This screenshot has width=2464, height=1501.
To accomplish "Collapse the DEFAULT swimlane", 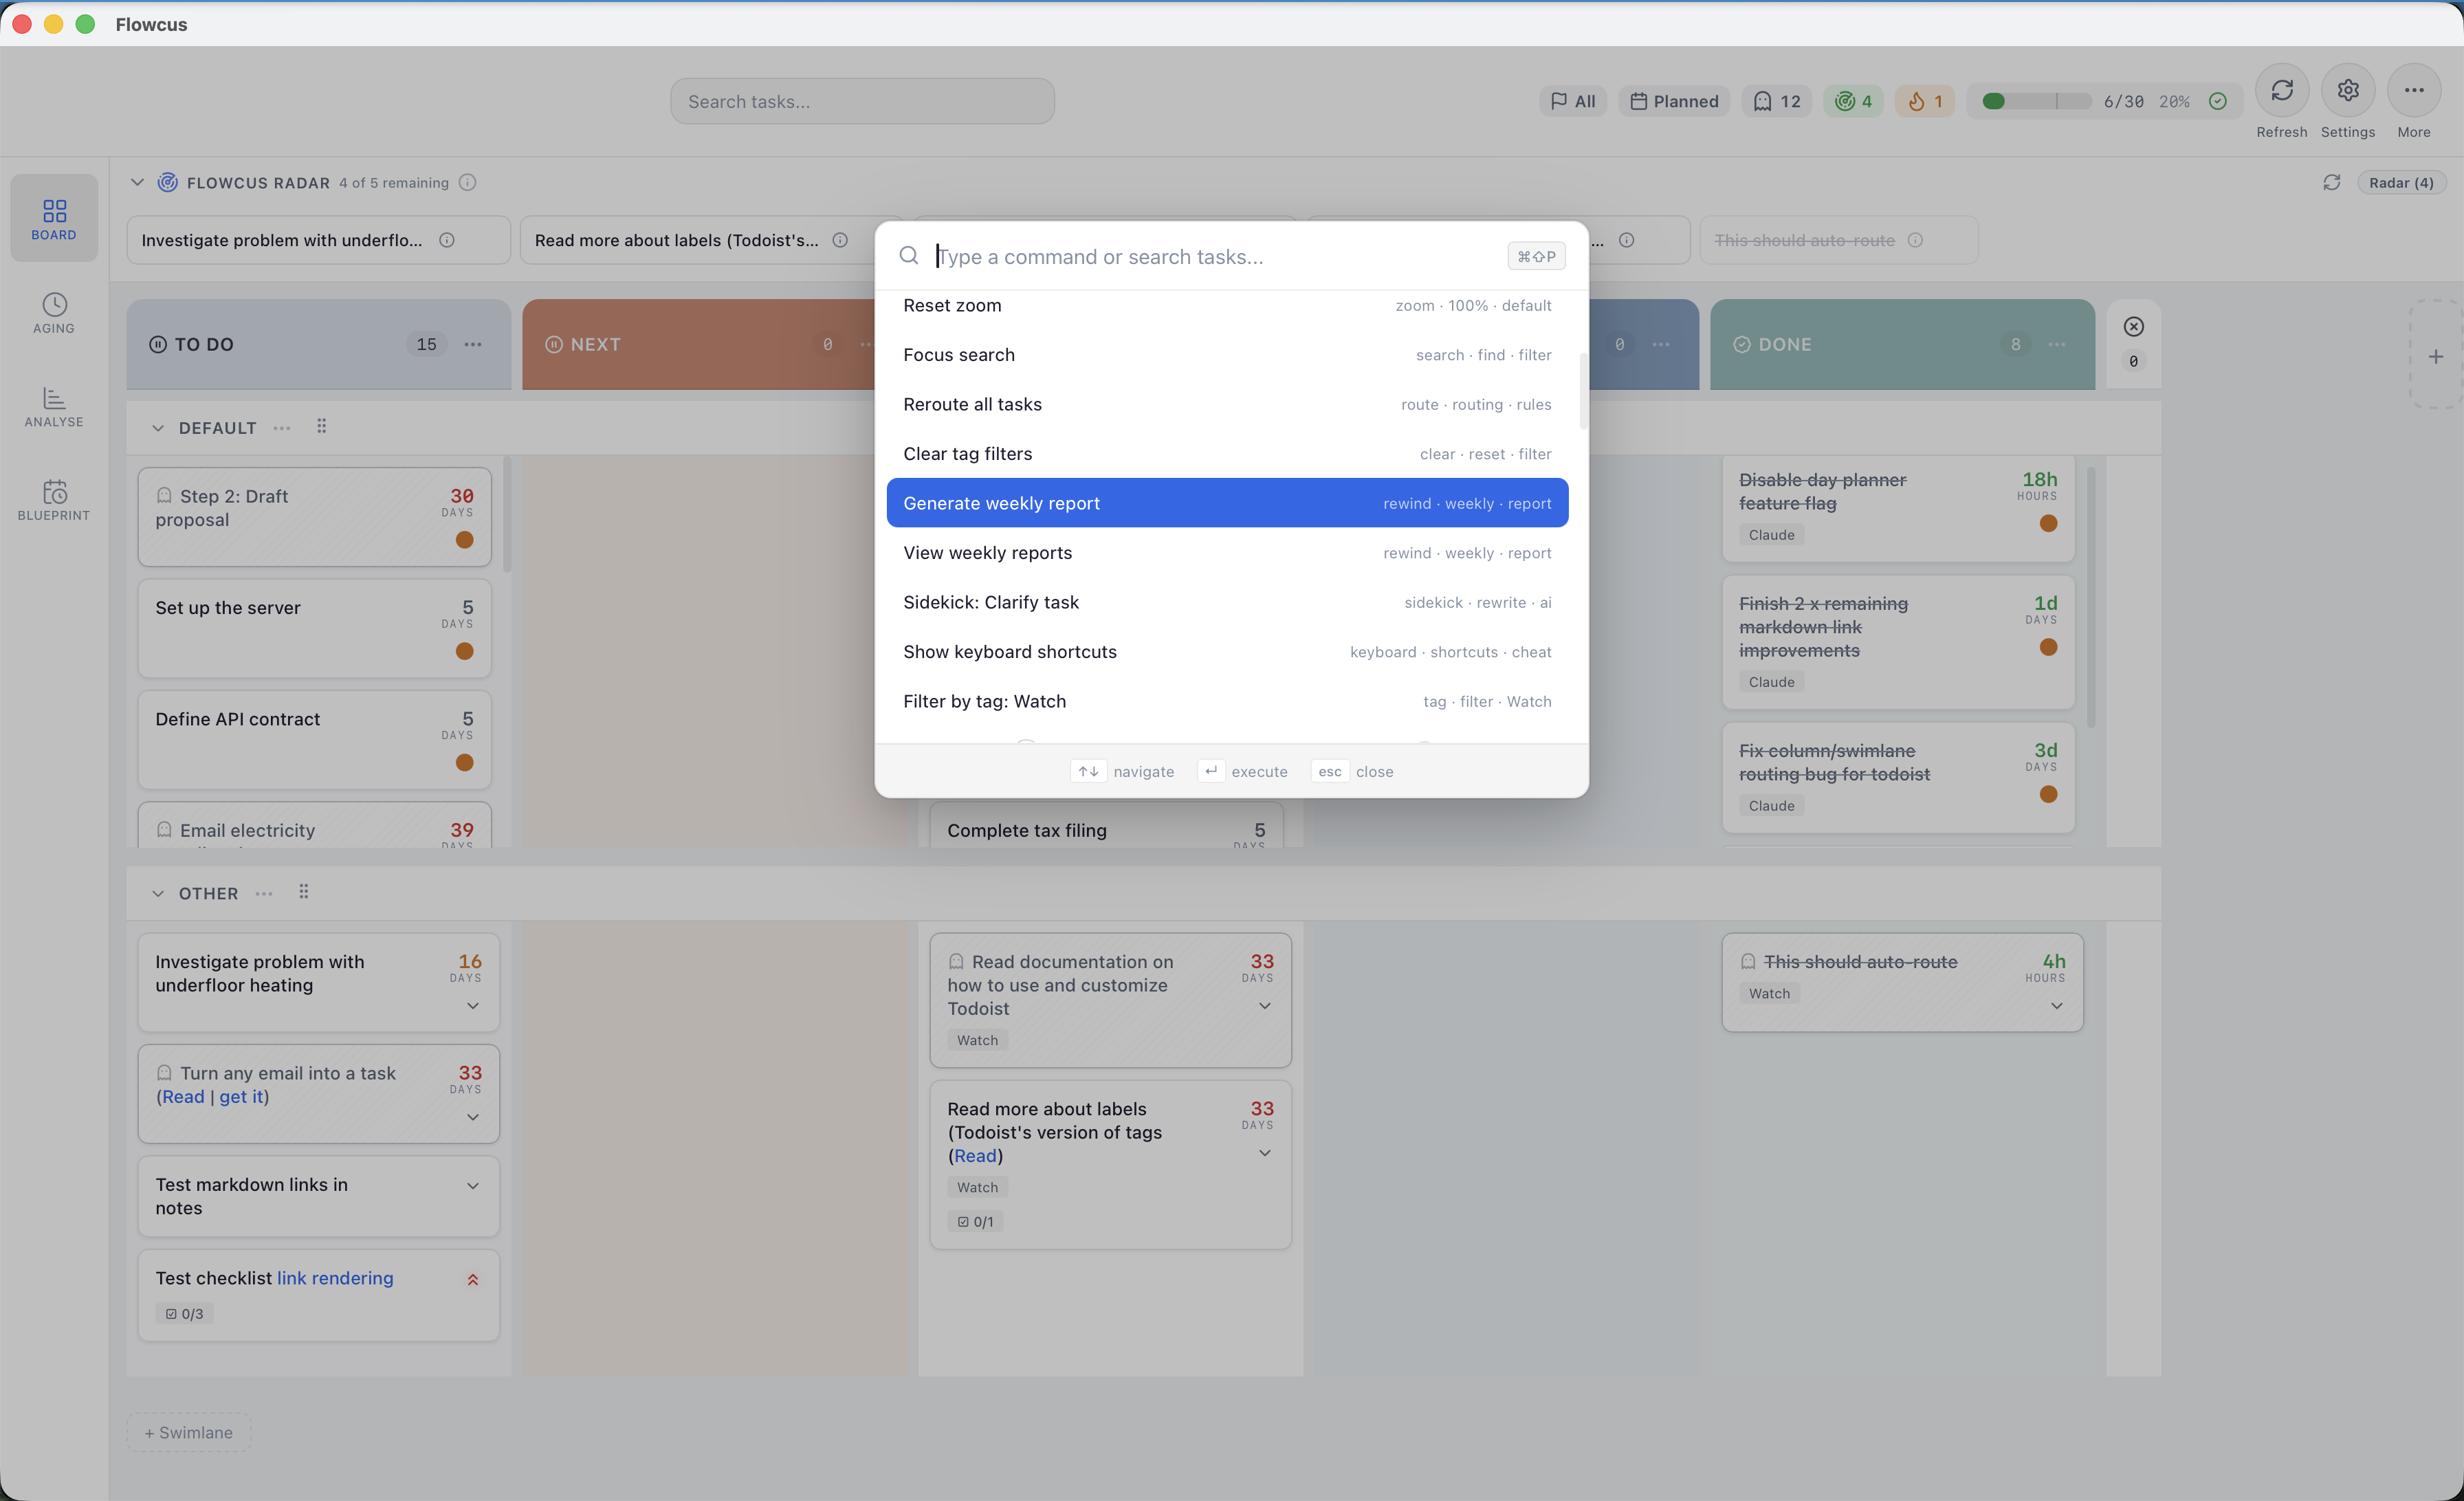I will [158, 428].
